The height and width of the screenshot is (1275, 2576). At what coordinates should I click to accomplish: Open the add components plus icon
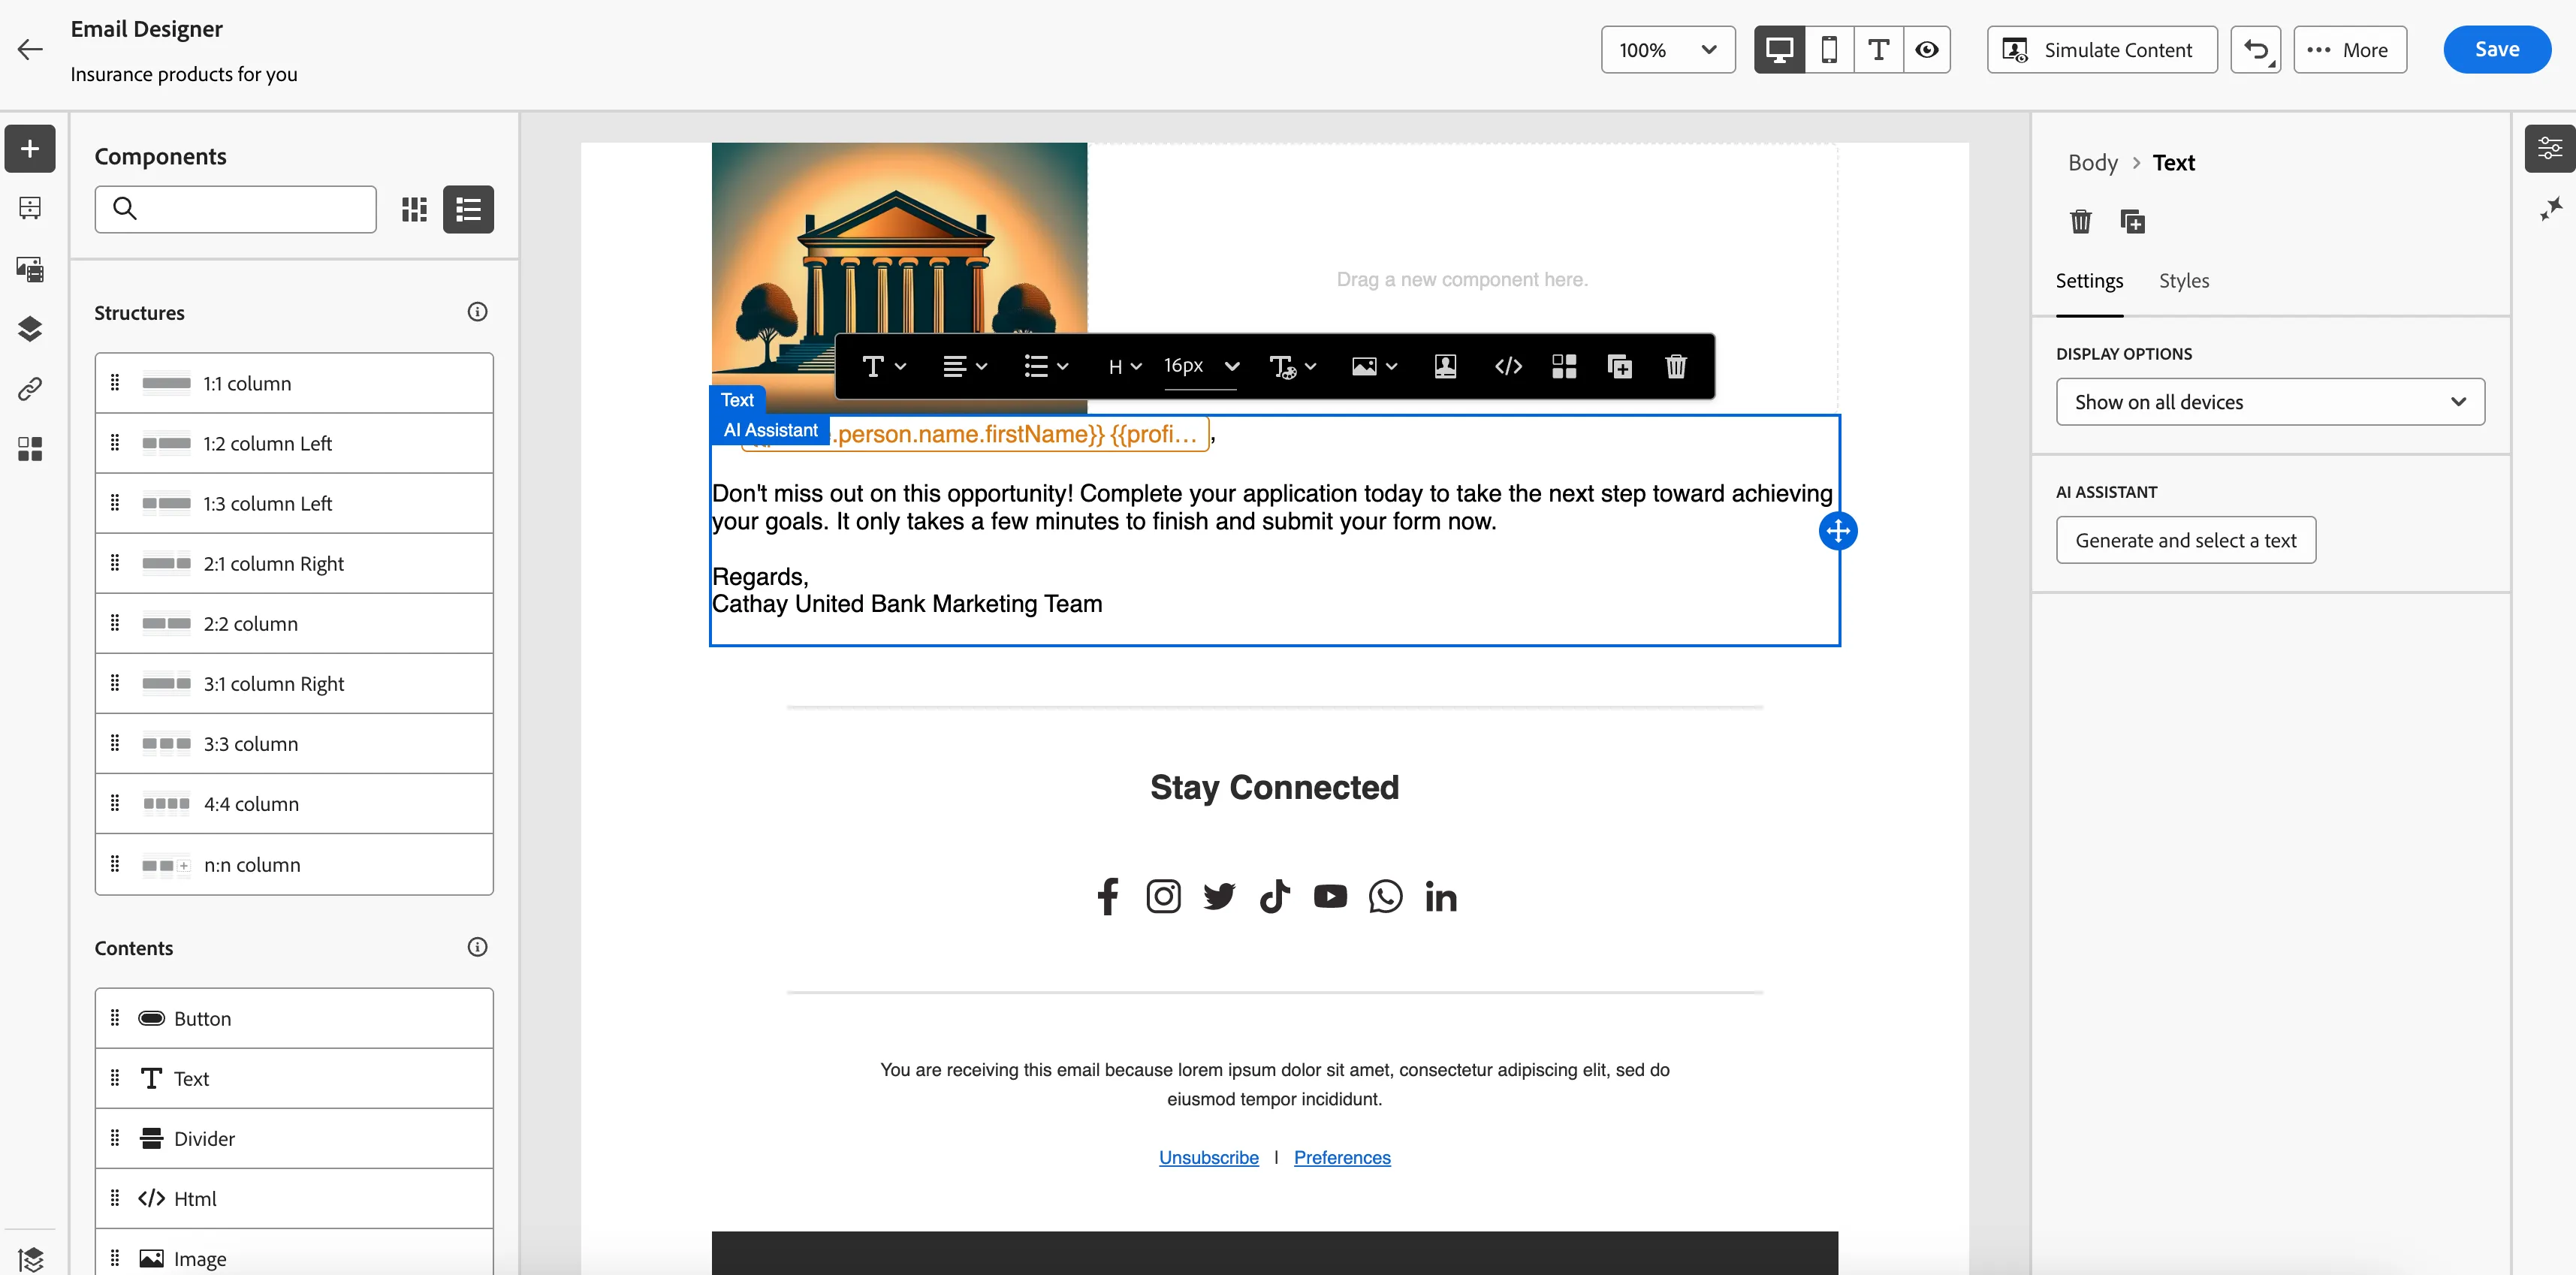[30, 148]
